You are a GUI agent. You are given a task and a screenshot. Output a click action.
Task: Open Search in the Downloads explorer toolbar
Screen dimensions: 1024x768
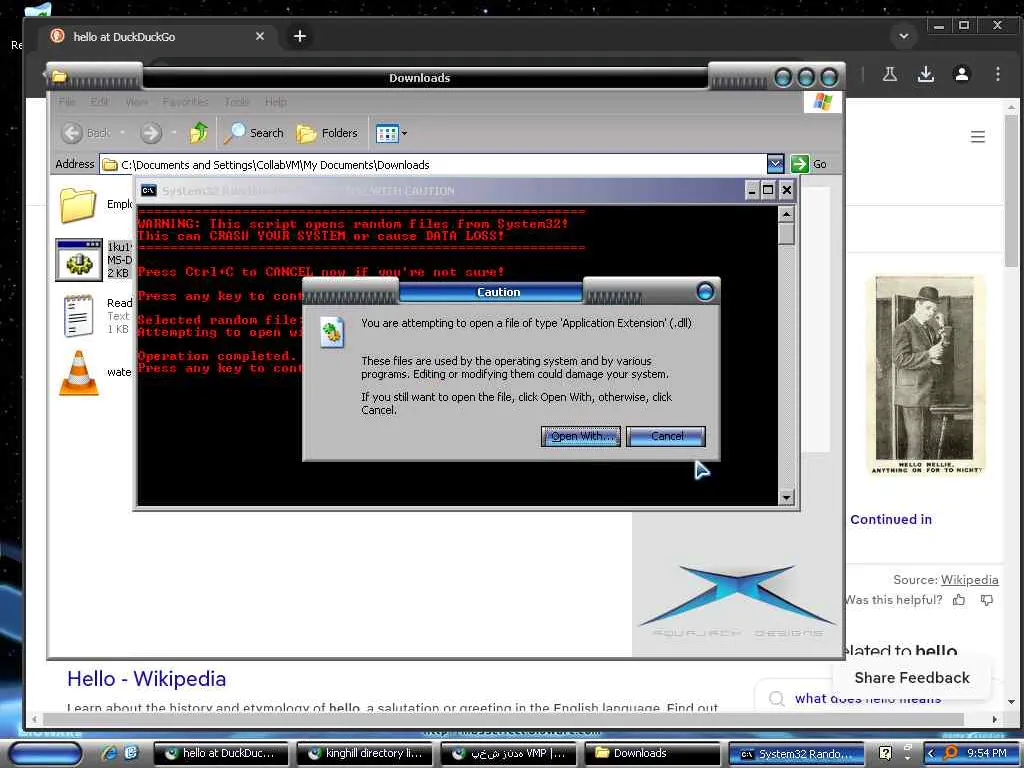point(254,133)
